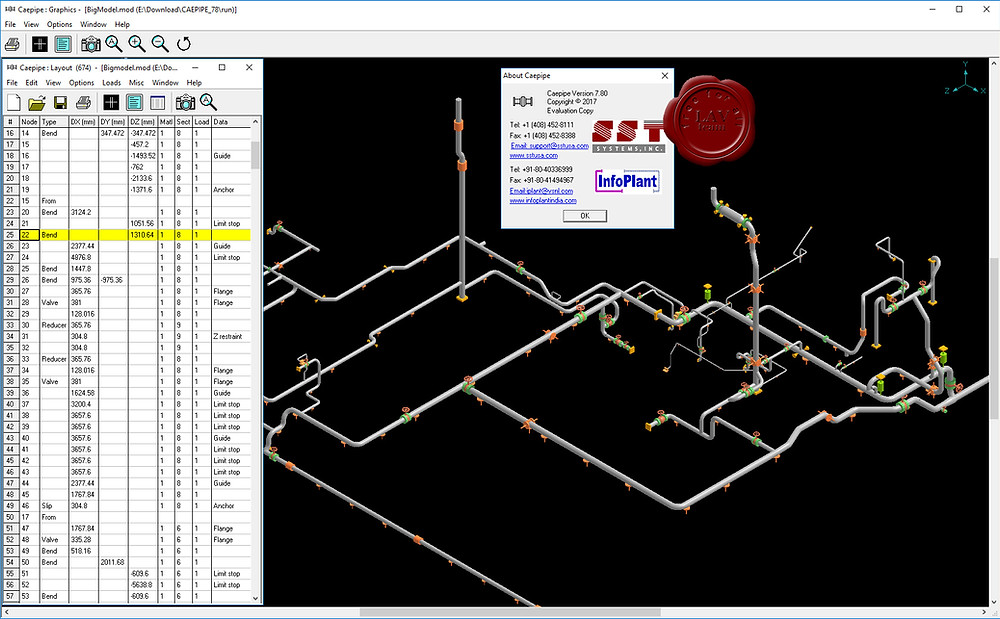
Task: Click DZ value -1493.52 in row 18
Action: click(143, 156)
